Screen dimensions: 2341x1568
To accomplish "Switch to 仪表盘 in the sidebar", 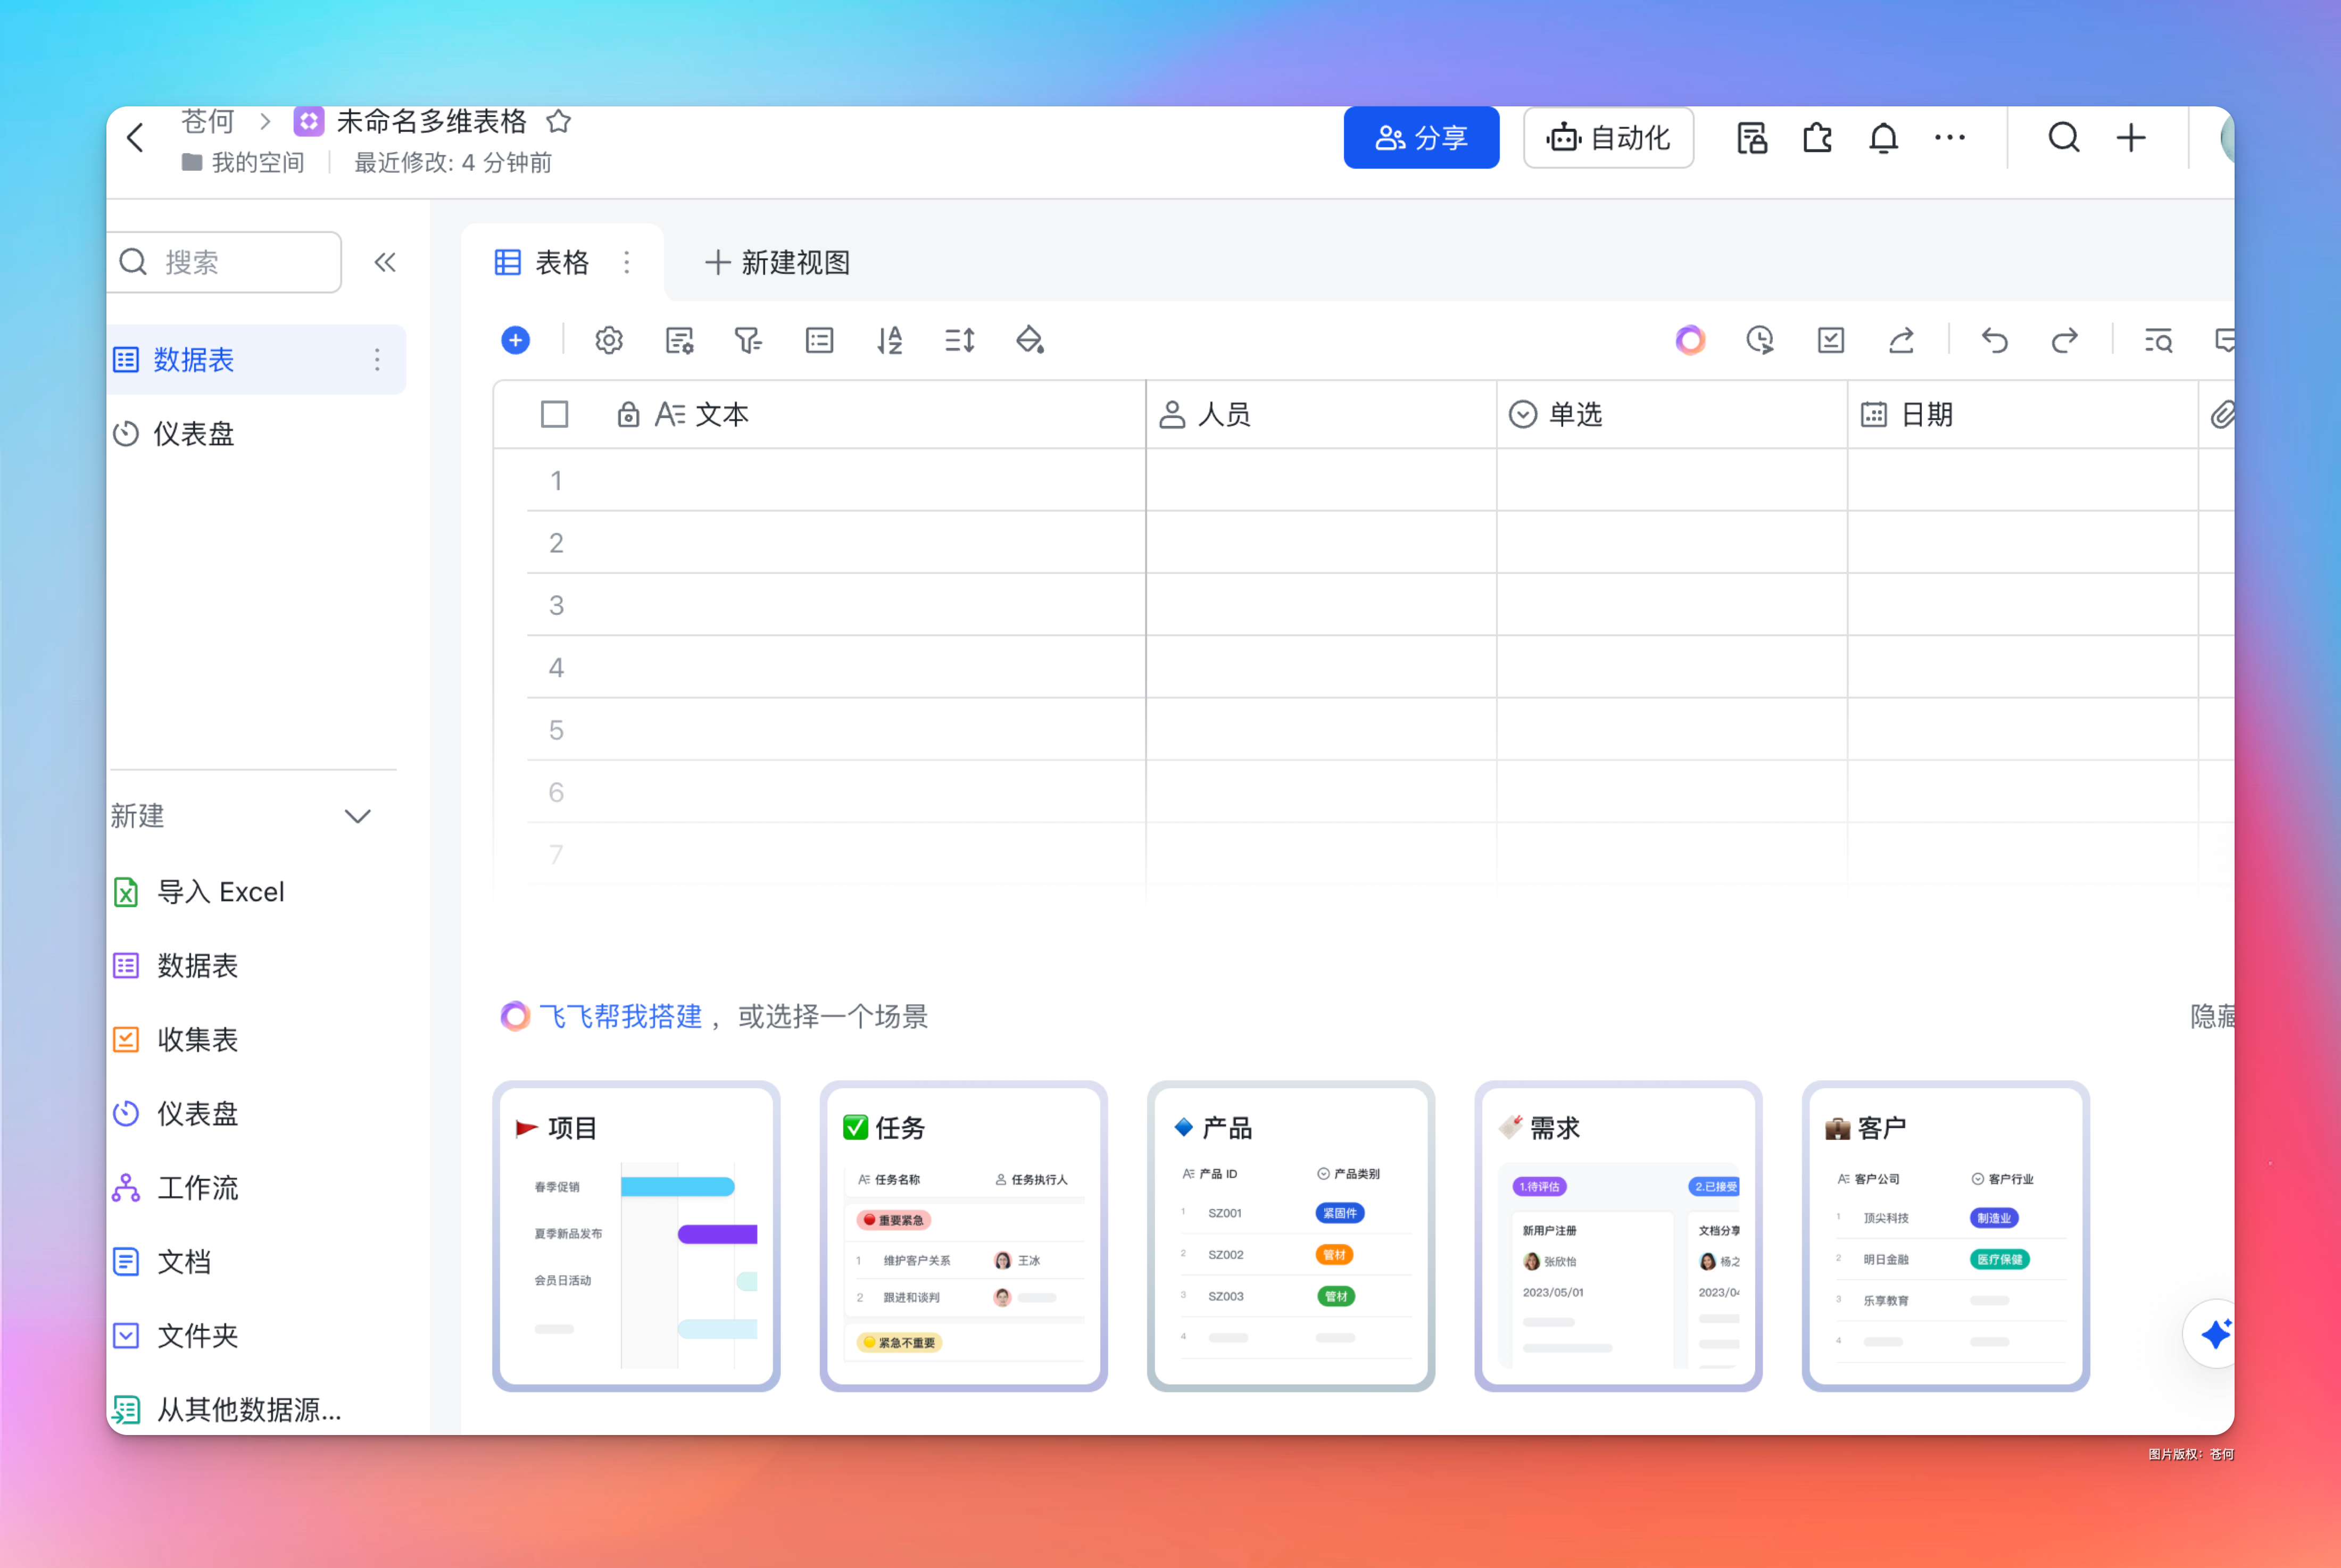I will click(193, 434).
